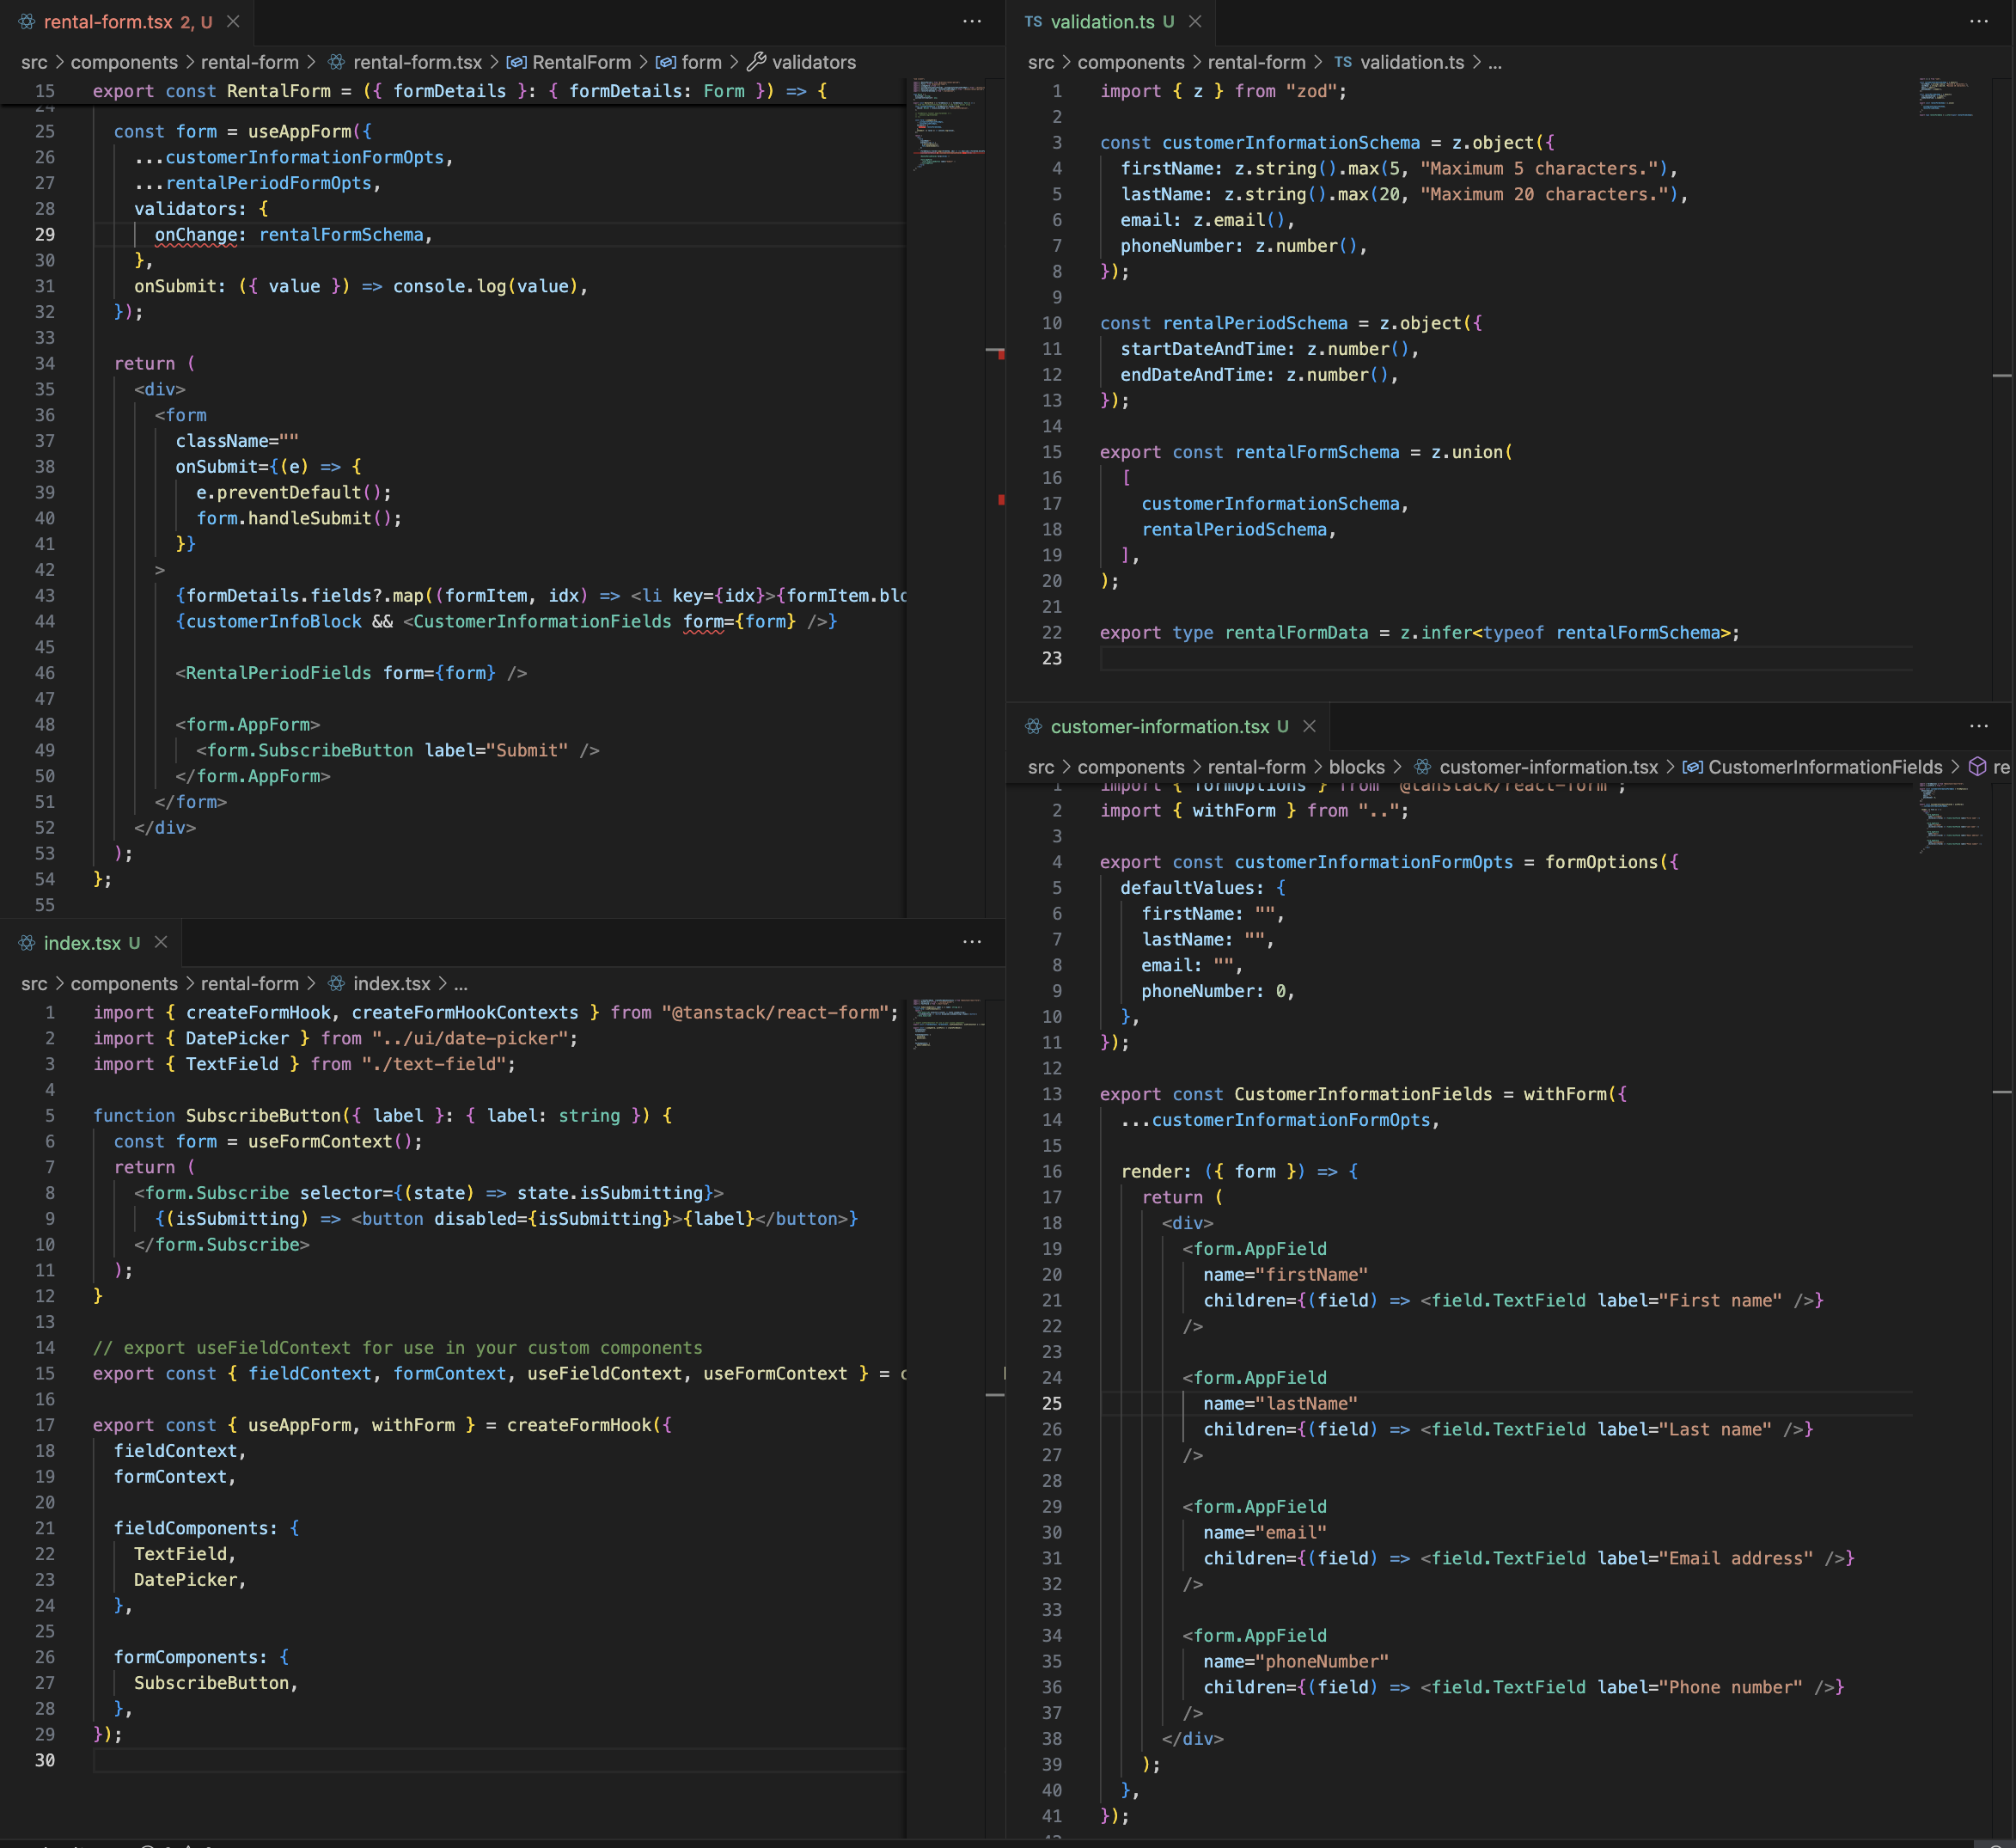Open the 'blocks' folder breadcrumb
This screenshot has width=2016, height=1848.
1356,767
